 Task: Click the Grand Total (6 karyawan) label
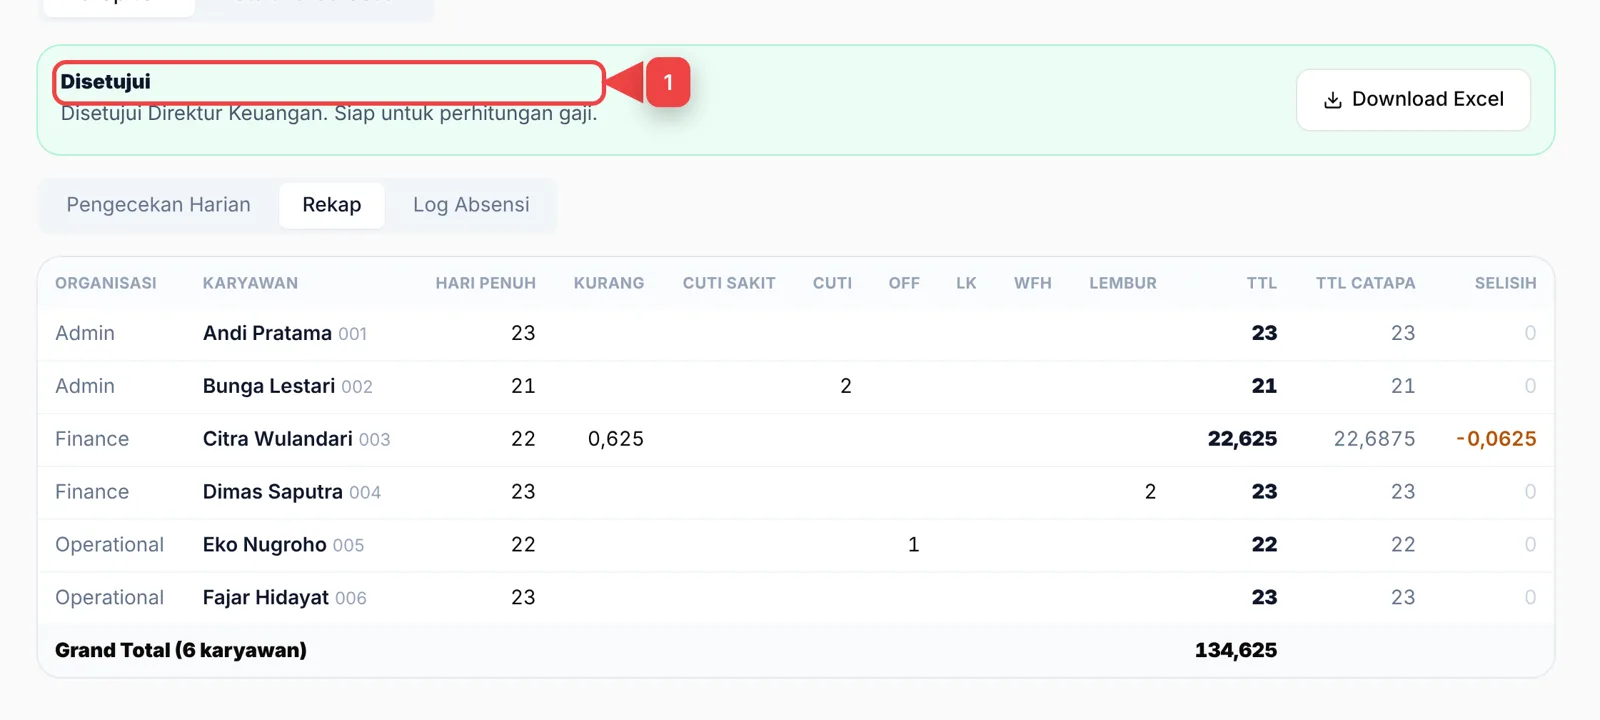pos(181,651)
